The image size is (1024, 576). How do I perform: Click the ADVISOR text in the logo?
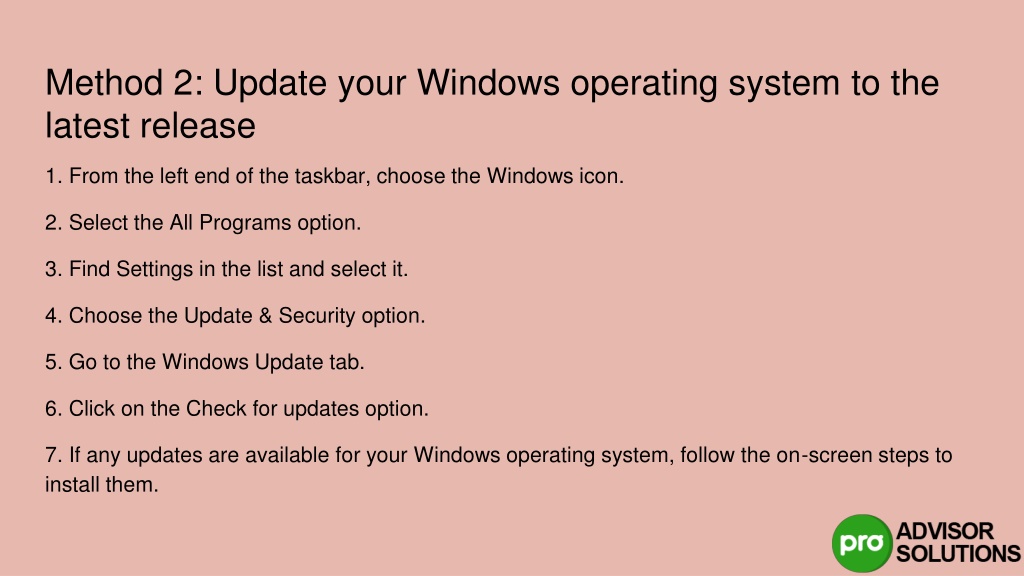(944, 530)
